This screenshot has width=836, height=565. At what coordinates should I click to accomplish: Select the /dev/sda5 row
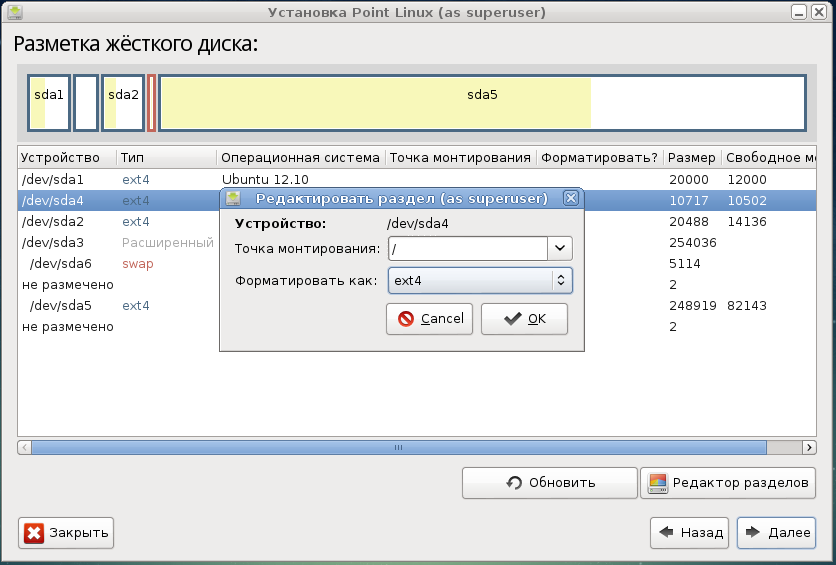(417, 306)
